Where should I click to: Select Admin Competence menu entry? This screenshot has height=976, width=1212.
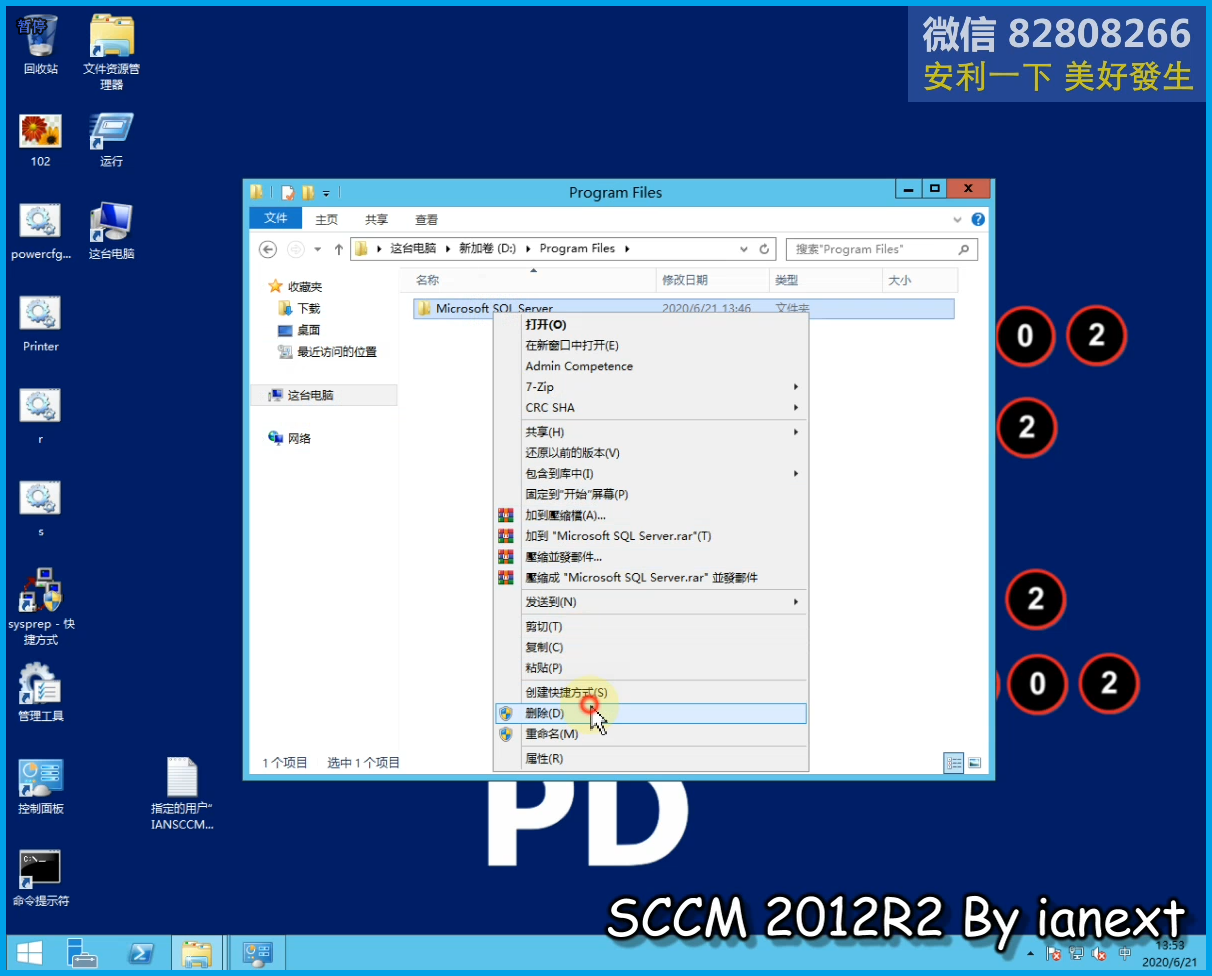[651, 366]
